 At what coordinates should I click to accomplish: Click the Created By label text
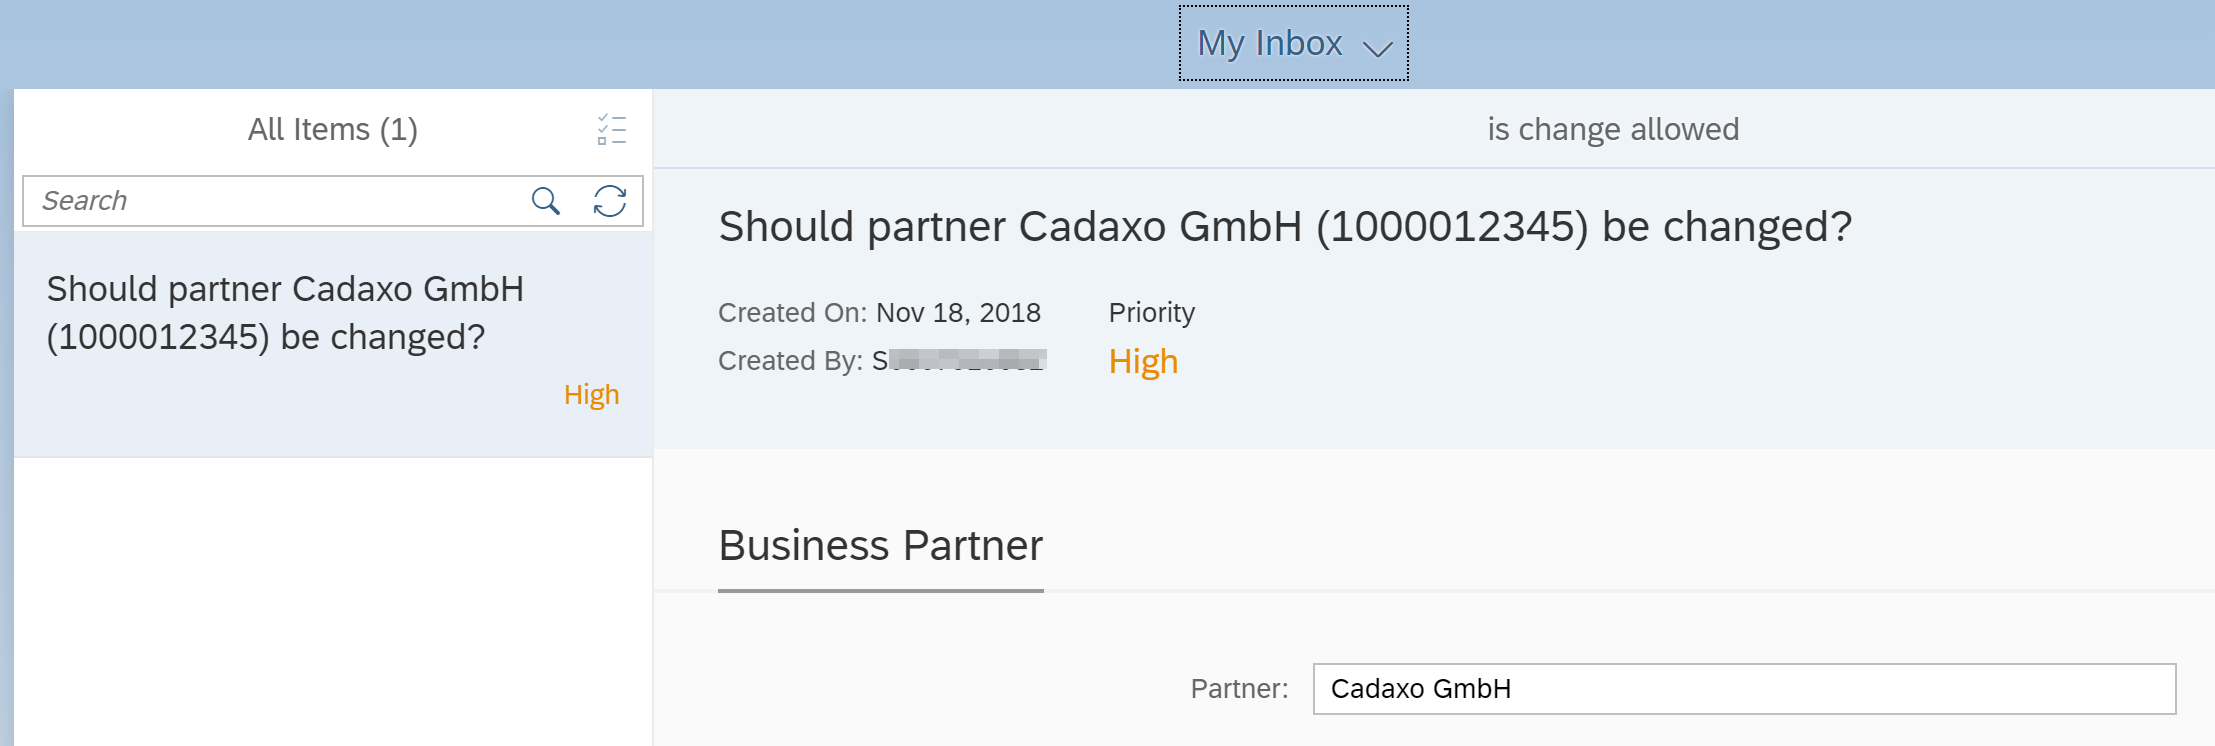coord(790,361)
